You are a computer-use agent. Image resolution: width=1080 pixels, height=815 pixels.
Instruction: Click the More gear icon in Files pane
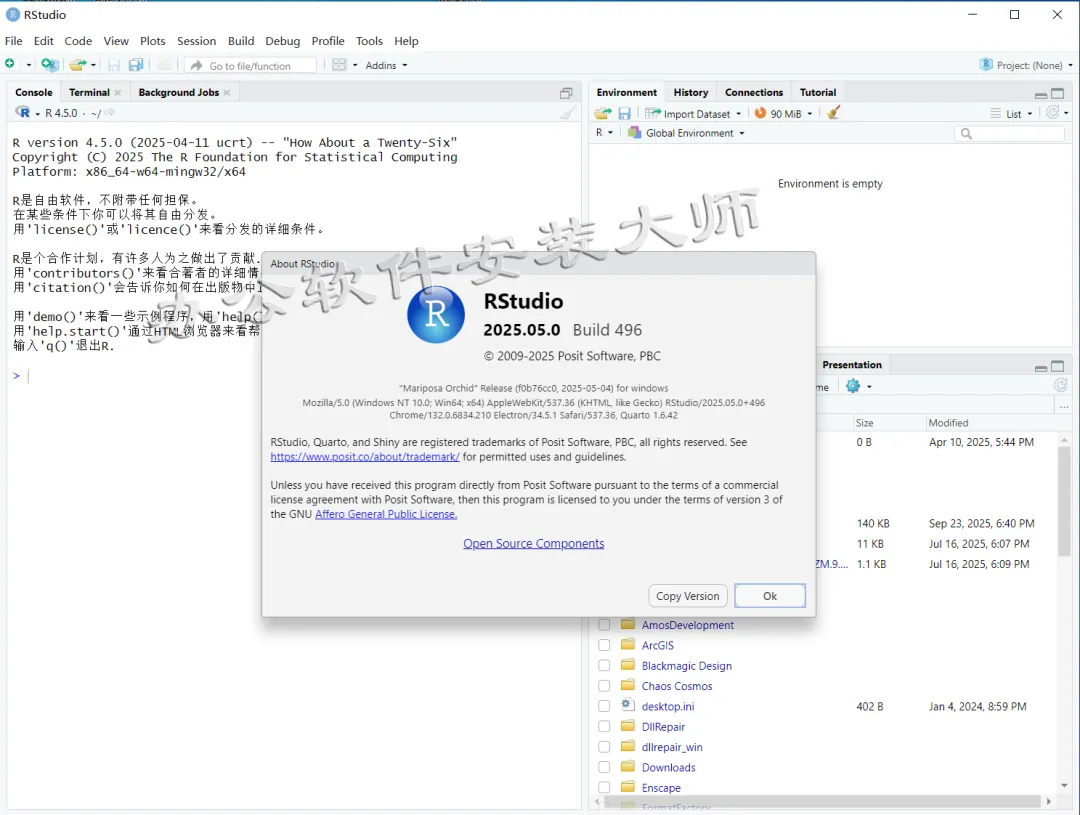click(x=853, y=386)
